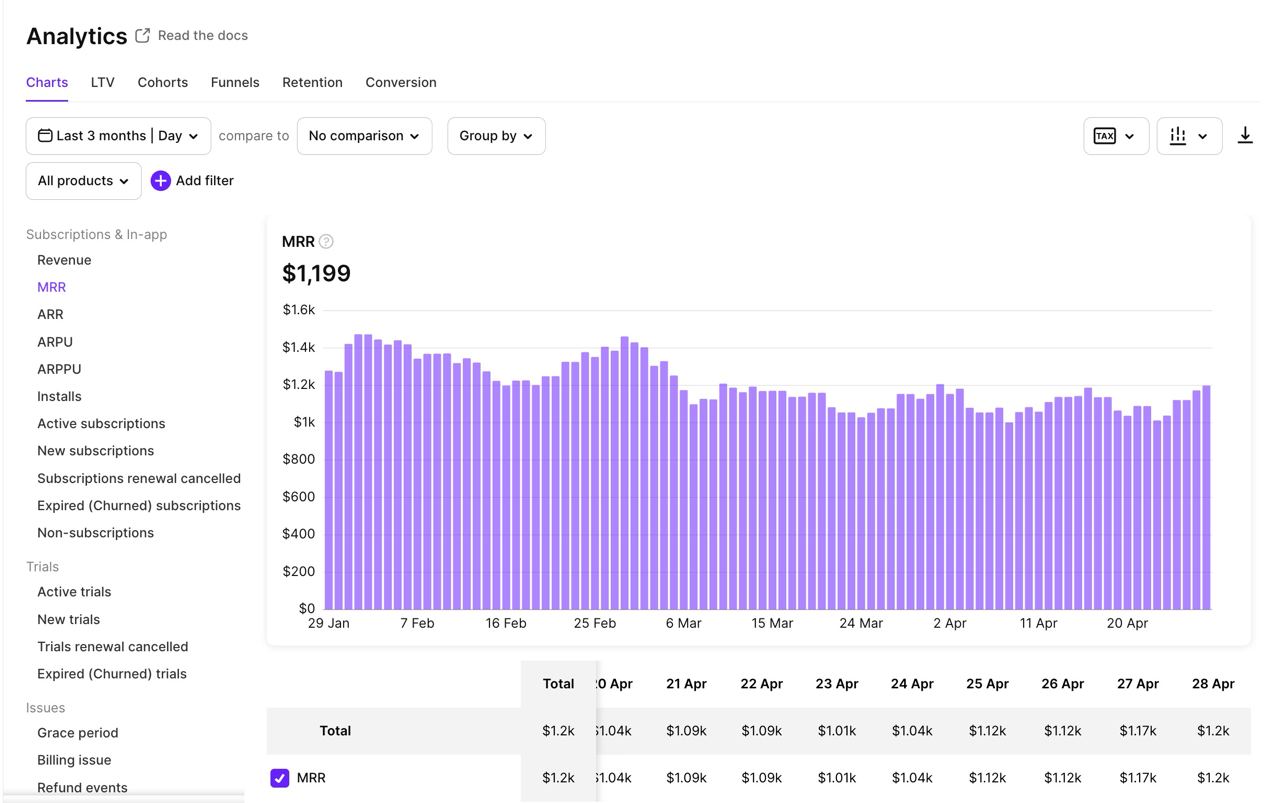Go to the Funnels tab
The image size is (1280, 803).
coord(235,82)
